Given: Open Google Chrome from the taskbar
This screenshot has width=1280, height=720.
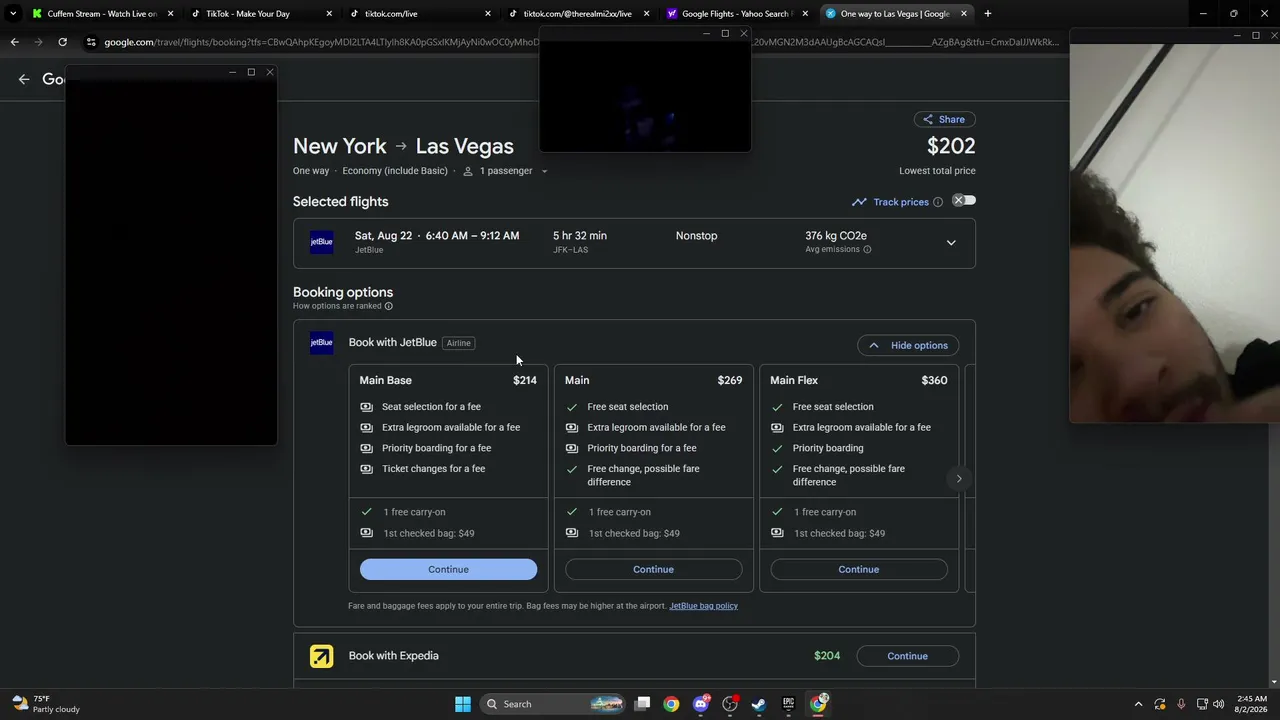Looking at the screenshot, I should tap(671, 704).
